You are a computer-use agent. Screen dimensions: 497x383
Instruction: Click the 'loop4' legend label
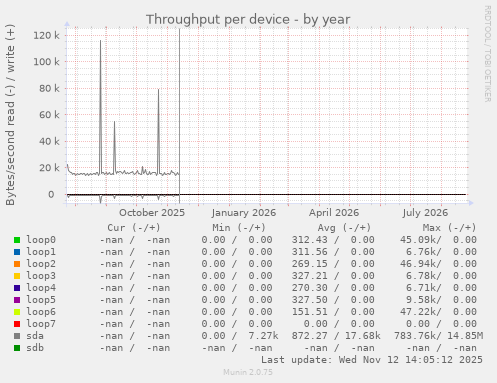click(x=41, y=288)
